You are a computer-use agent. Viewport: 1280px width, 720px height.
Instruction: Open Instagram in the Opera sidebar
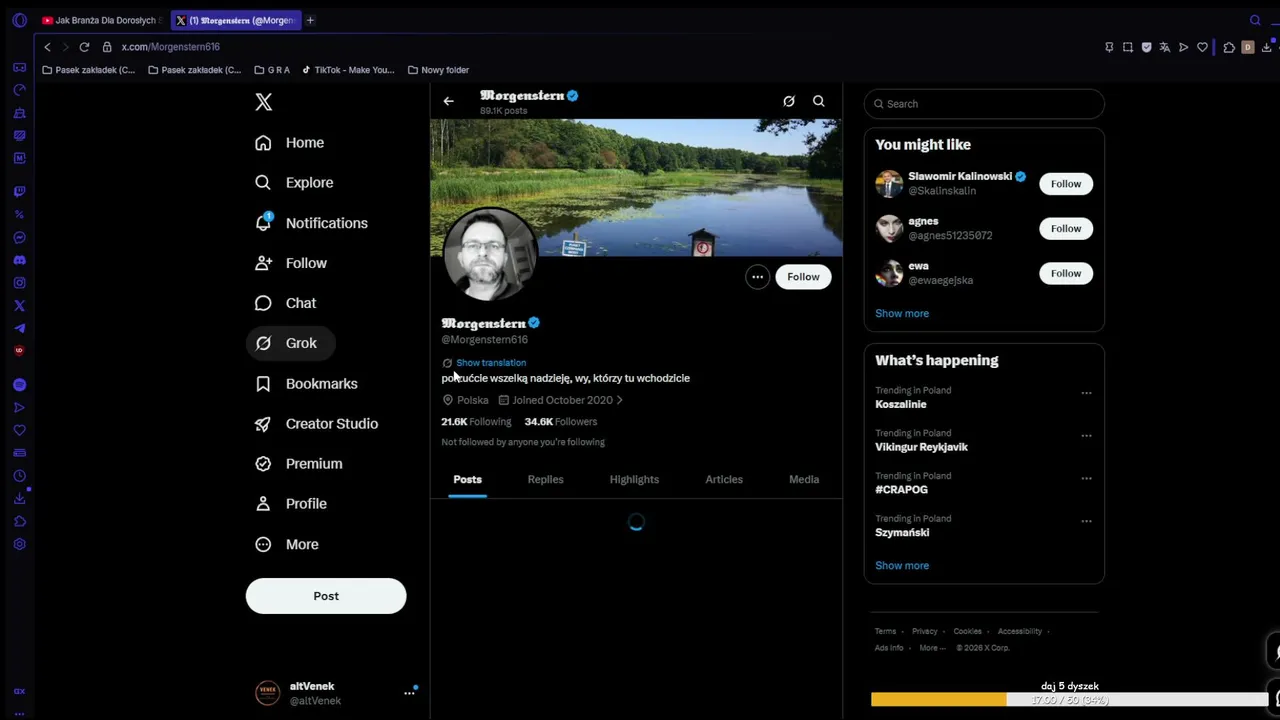(19, 283)
